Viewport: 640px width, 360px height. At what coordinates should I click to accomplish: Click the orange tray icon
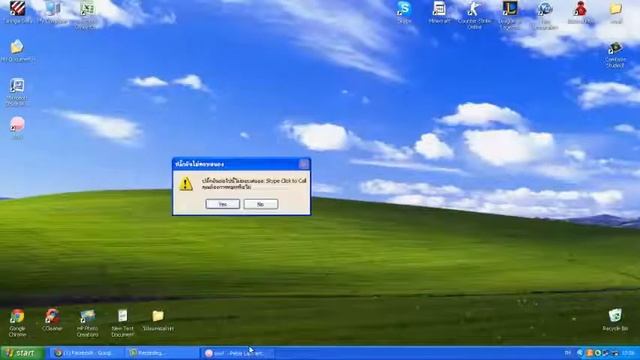[x=589, y=353]
